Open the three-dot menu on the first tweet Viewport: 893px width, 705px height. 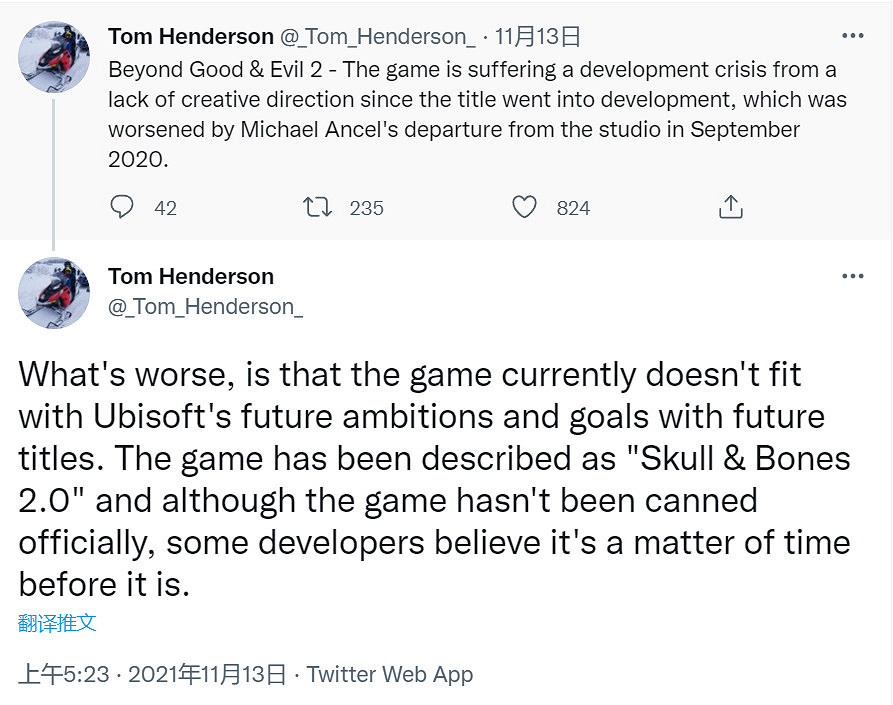pos(852,37)
